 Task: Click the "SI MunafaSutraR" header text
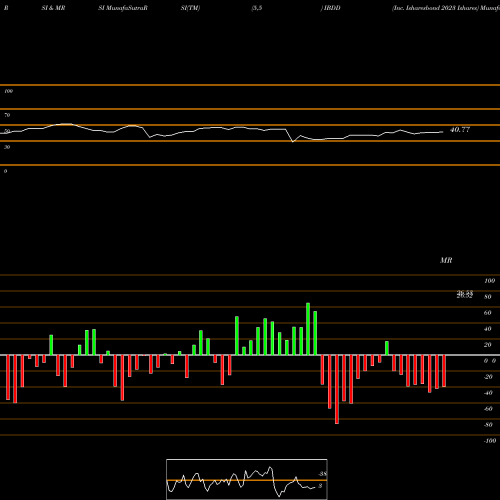123,8
